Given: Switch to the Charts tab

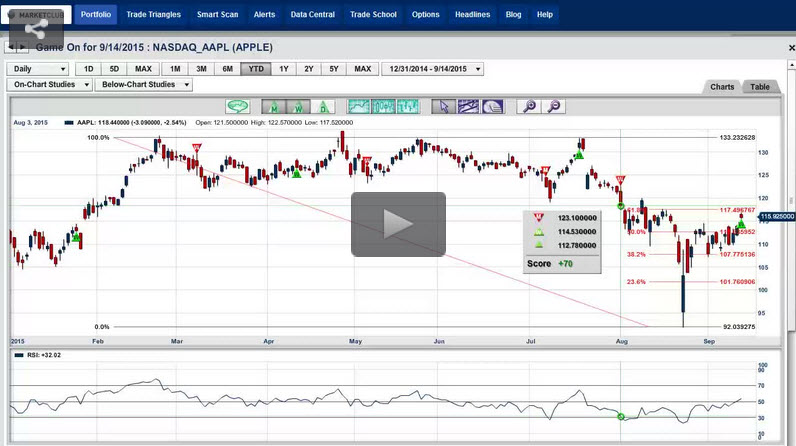Looking at the screenshot, I should 722,87.
